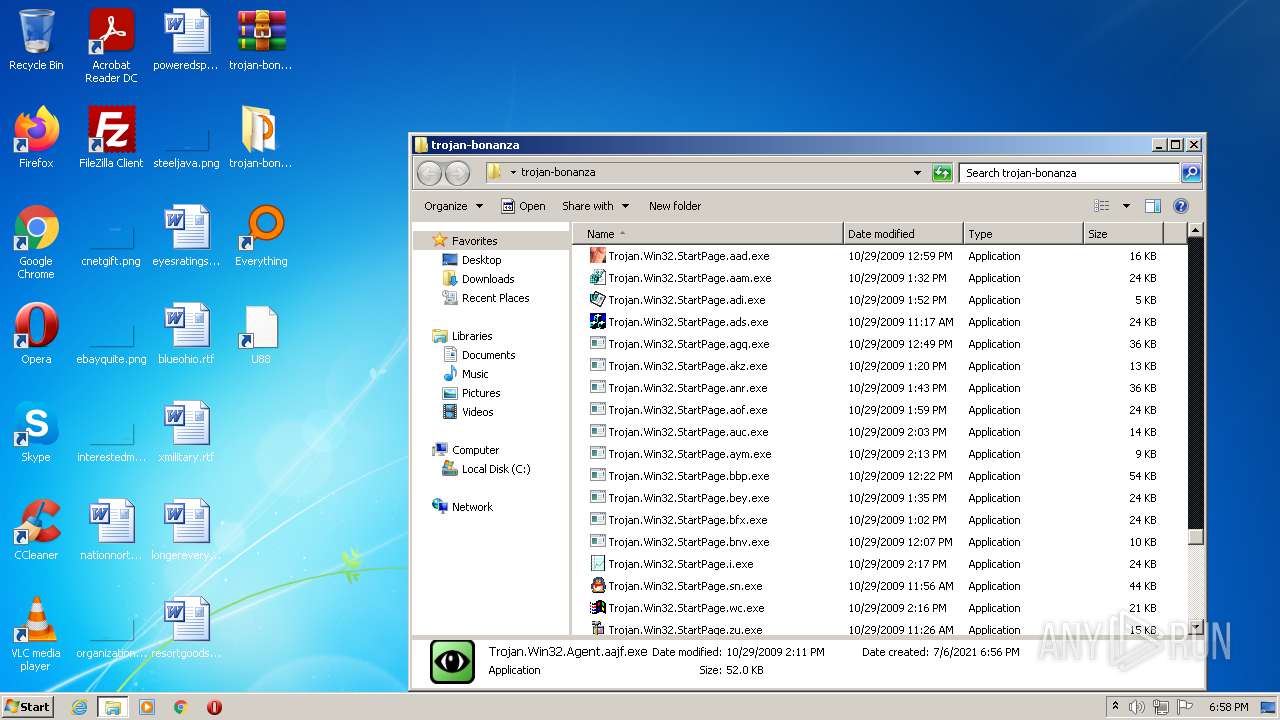Click the taskbar clock showing 6:58 PM
This screenshot has height=720, width=1280.
pos(1228,707)
